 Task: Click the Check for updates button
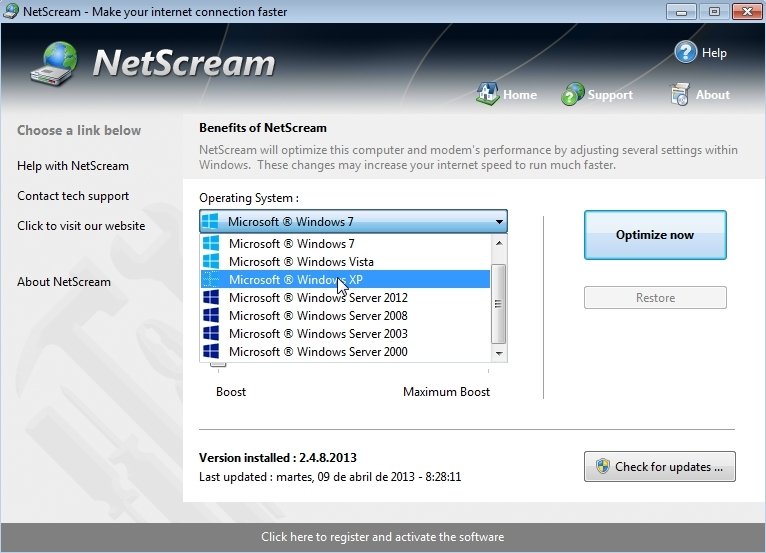(660, 467)
